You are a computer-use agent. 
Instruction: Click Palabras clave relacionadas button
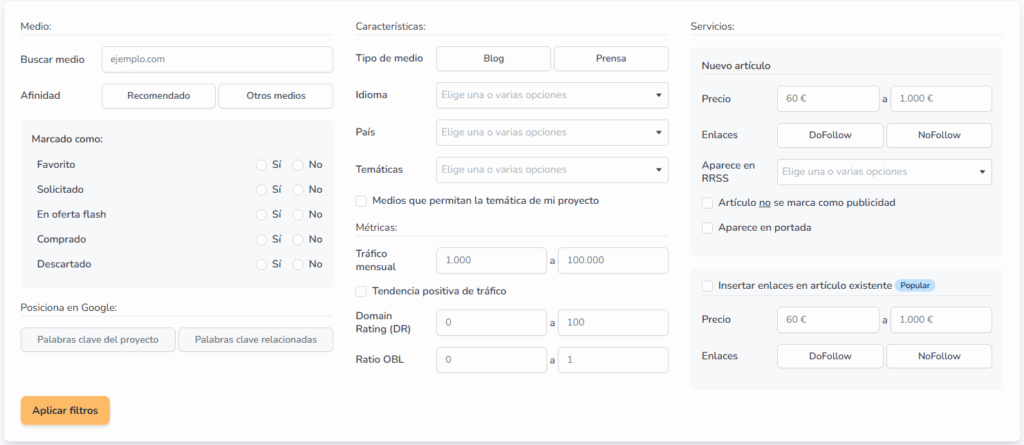255,340
